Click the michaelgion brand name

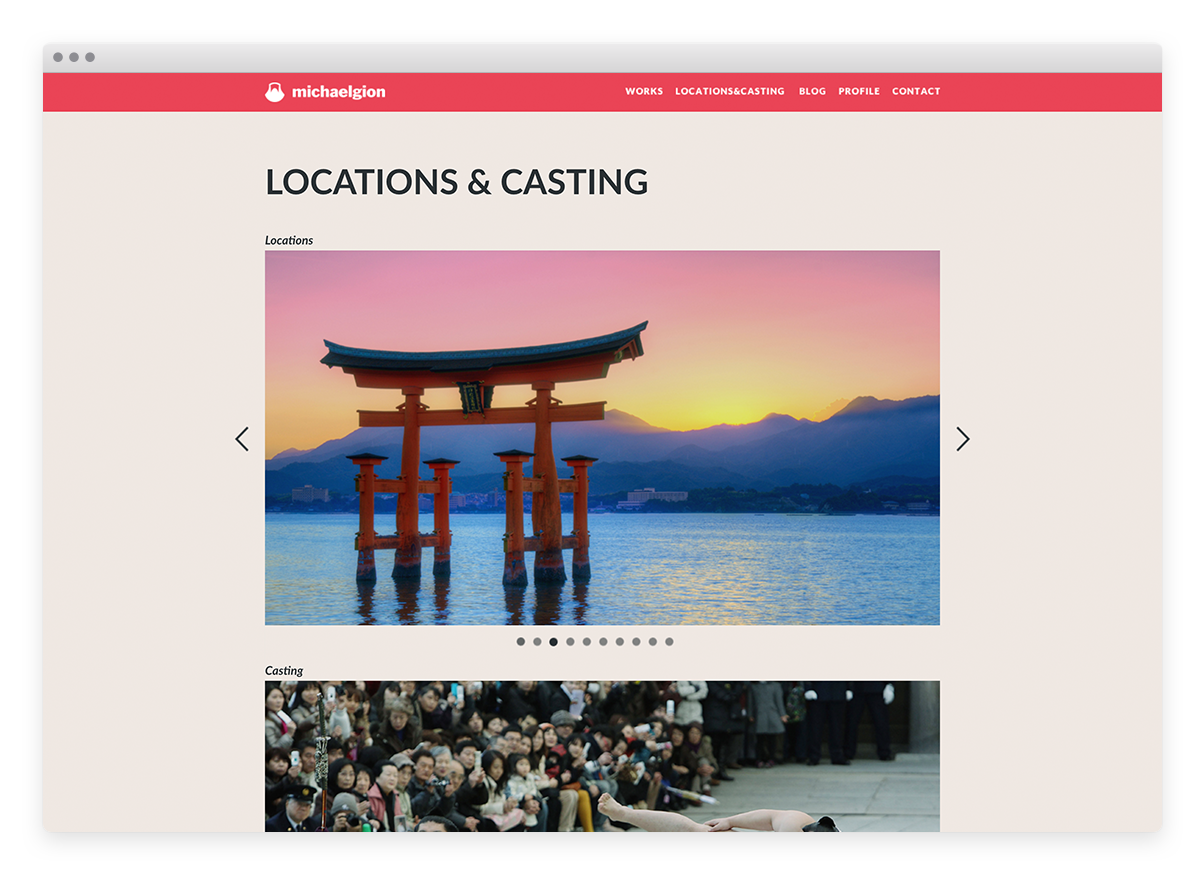tap(338, 92)
